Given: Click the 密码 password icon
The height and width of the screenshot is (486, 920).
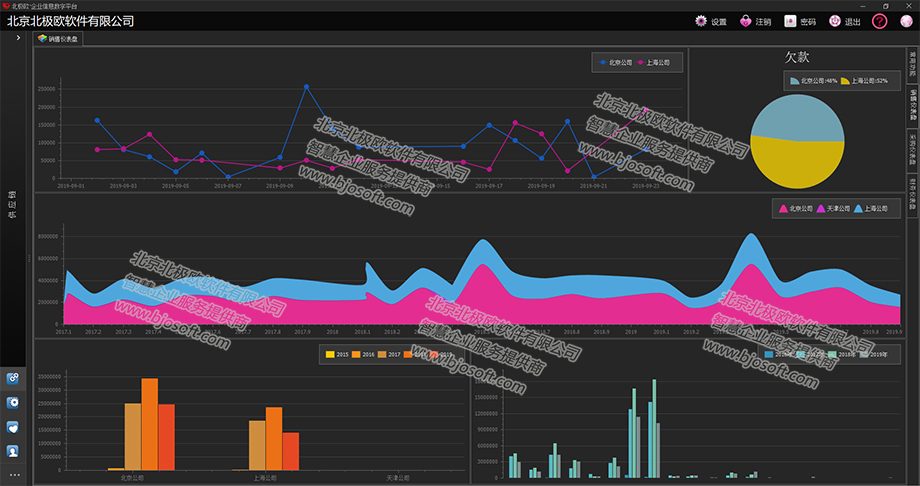Looking at the screenshot, I should [790, 21].
